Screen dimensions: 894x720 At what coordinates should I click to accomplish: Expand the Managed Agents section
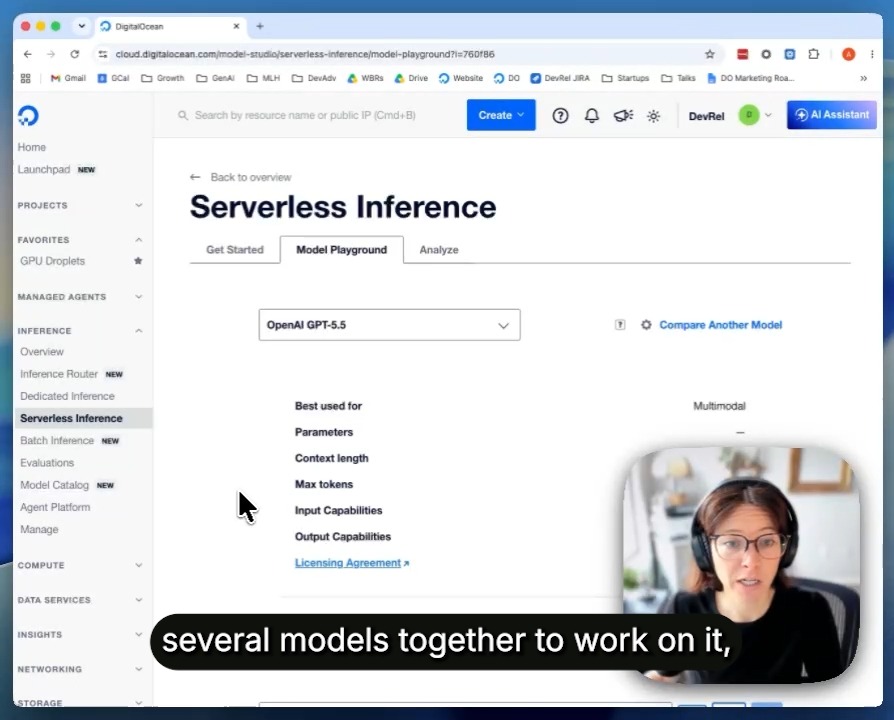[x=138, y=297]
